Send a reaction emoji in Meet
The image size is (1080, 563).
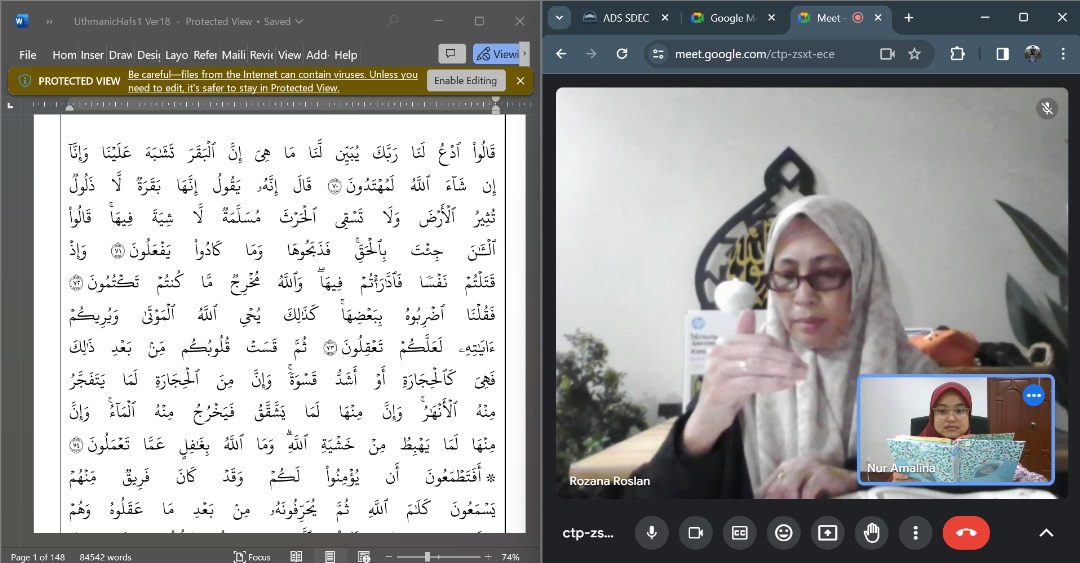tap(784, 533)
